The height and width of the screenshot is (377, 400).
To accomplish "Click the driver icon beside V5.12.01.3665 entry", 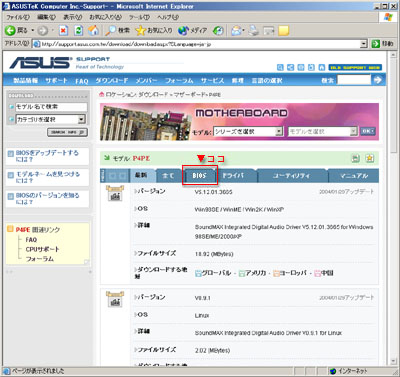I will [x=115, y=193].
